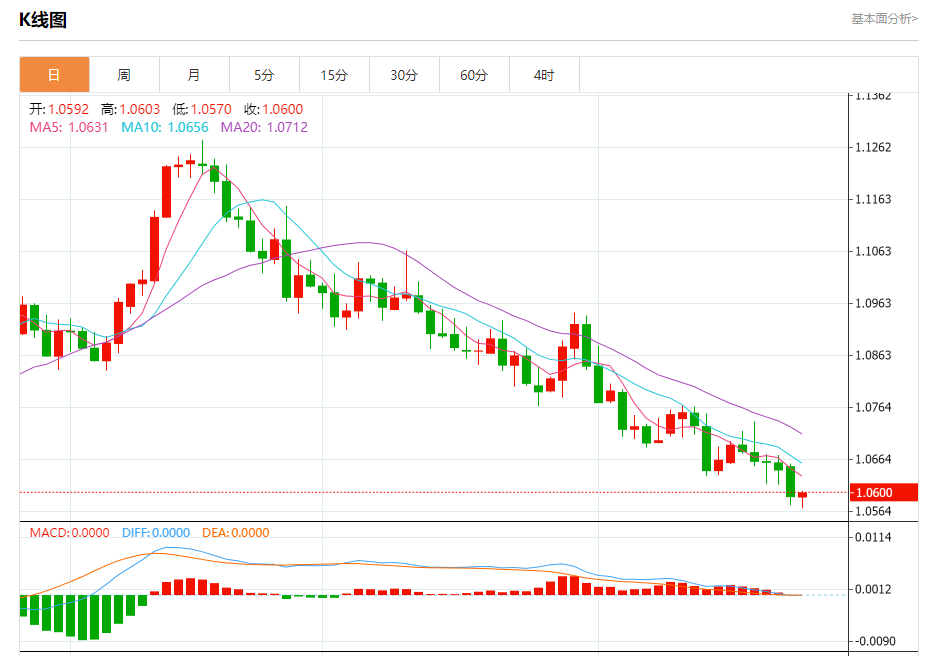This screenshot has height=656, width=926.
Task: Open the 15分 chart tab
Action: click(x=334, y=74)
